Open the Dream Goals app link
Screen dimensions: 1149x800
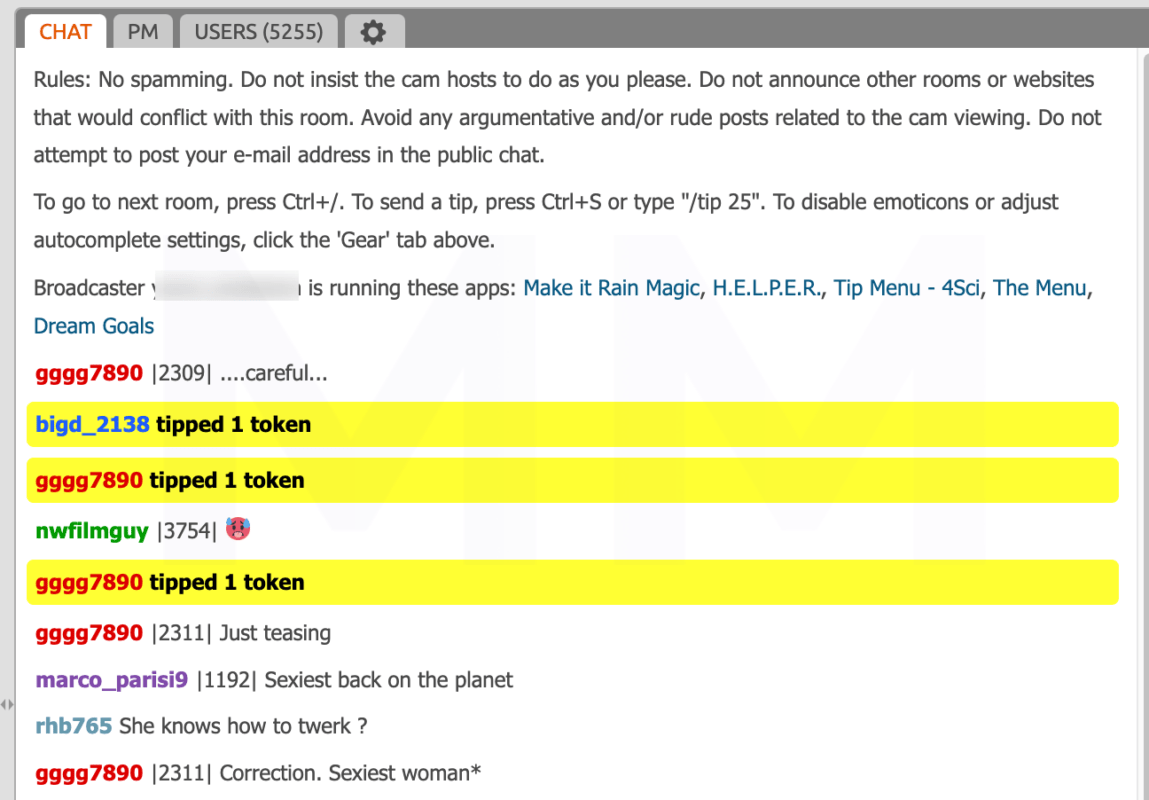[94, 326]
